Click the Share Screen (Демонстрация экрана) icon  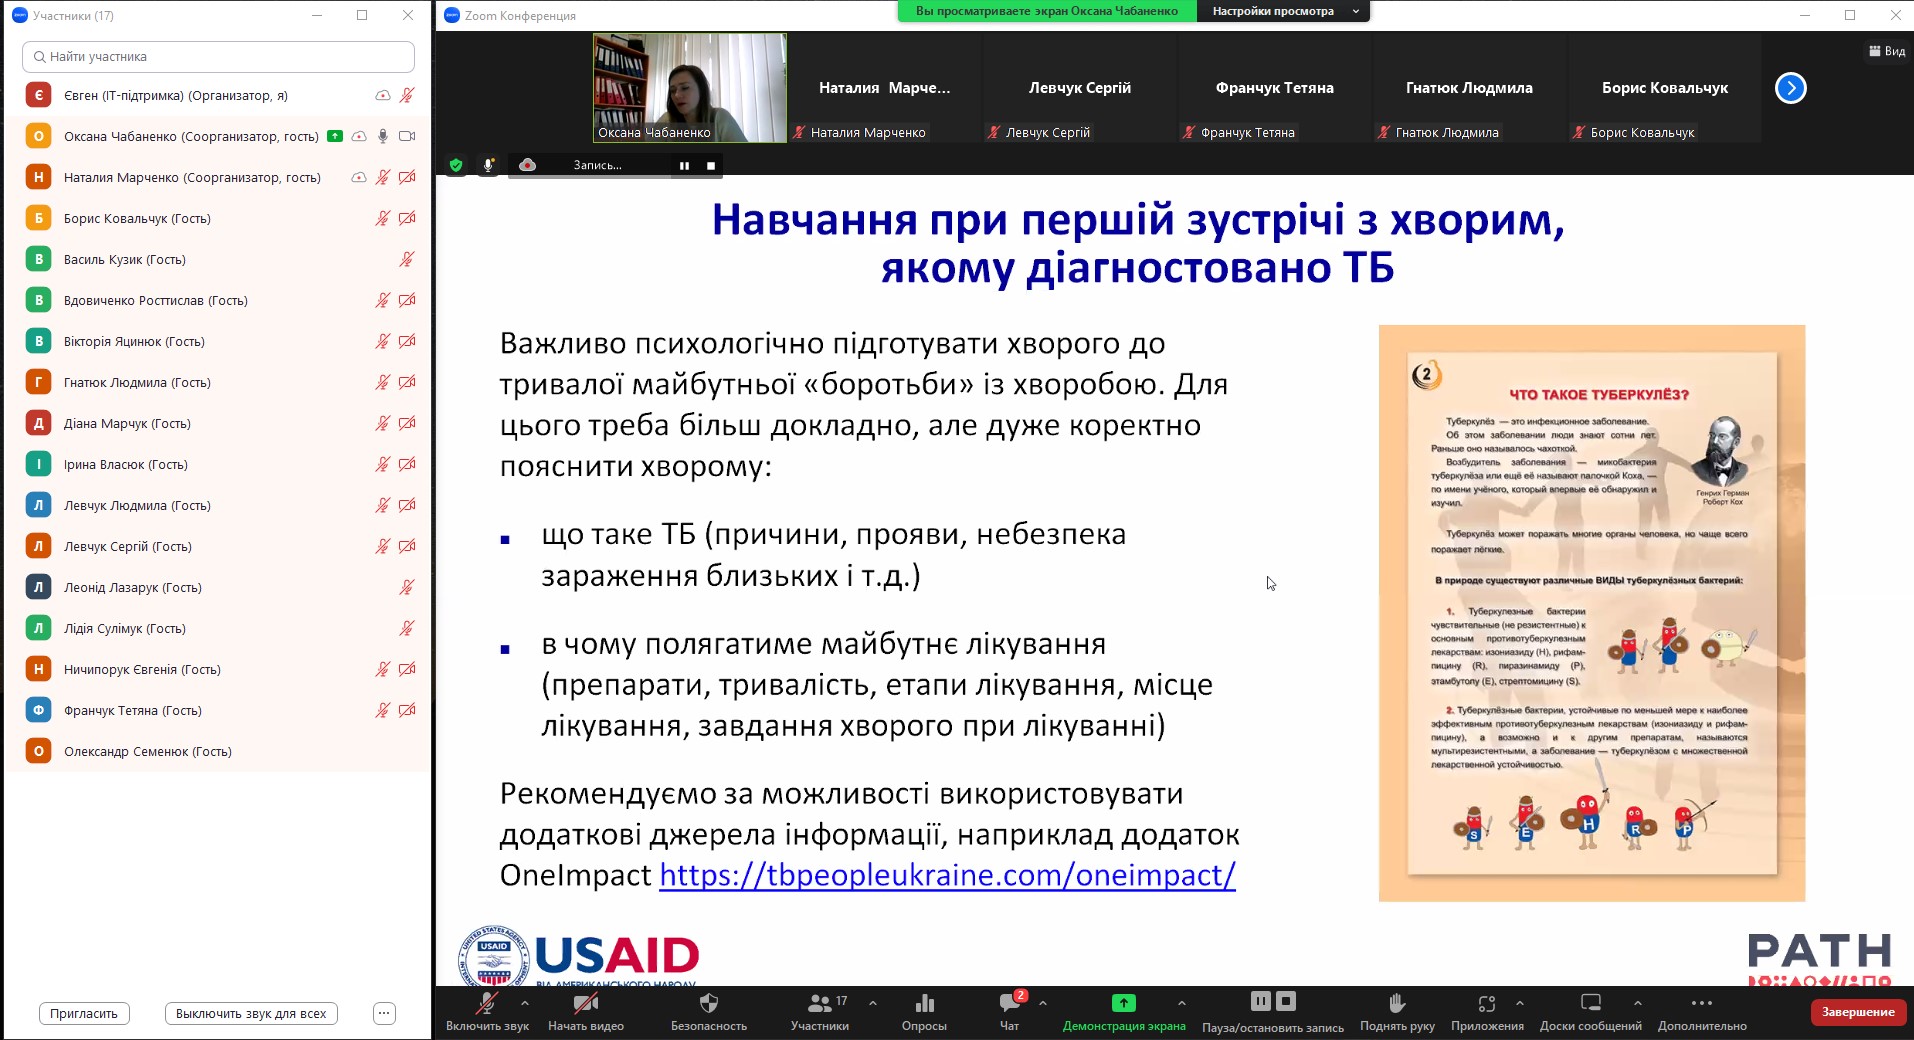point(1123,1004)
